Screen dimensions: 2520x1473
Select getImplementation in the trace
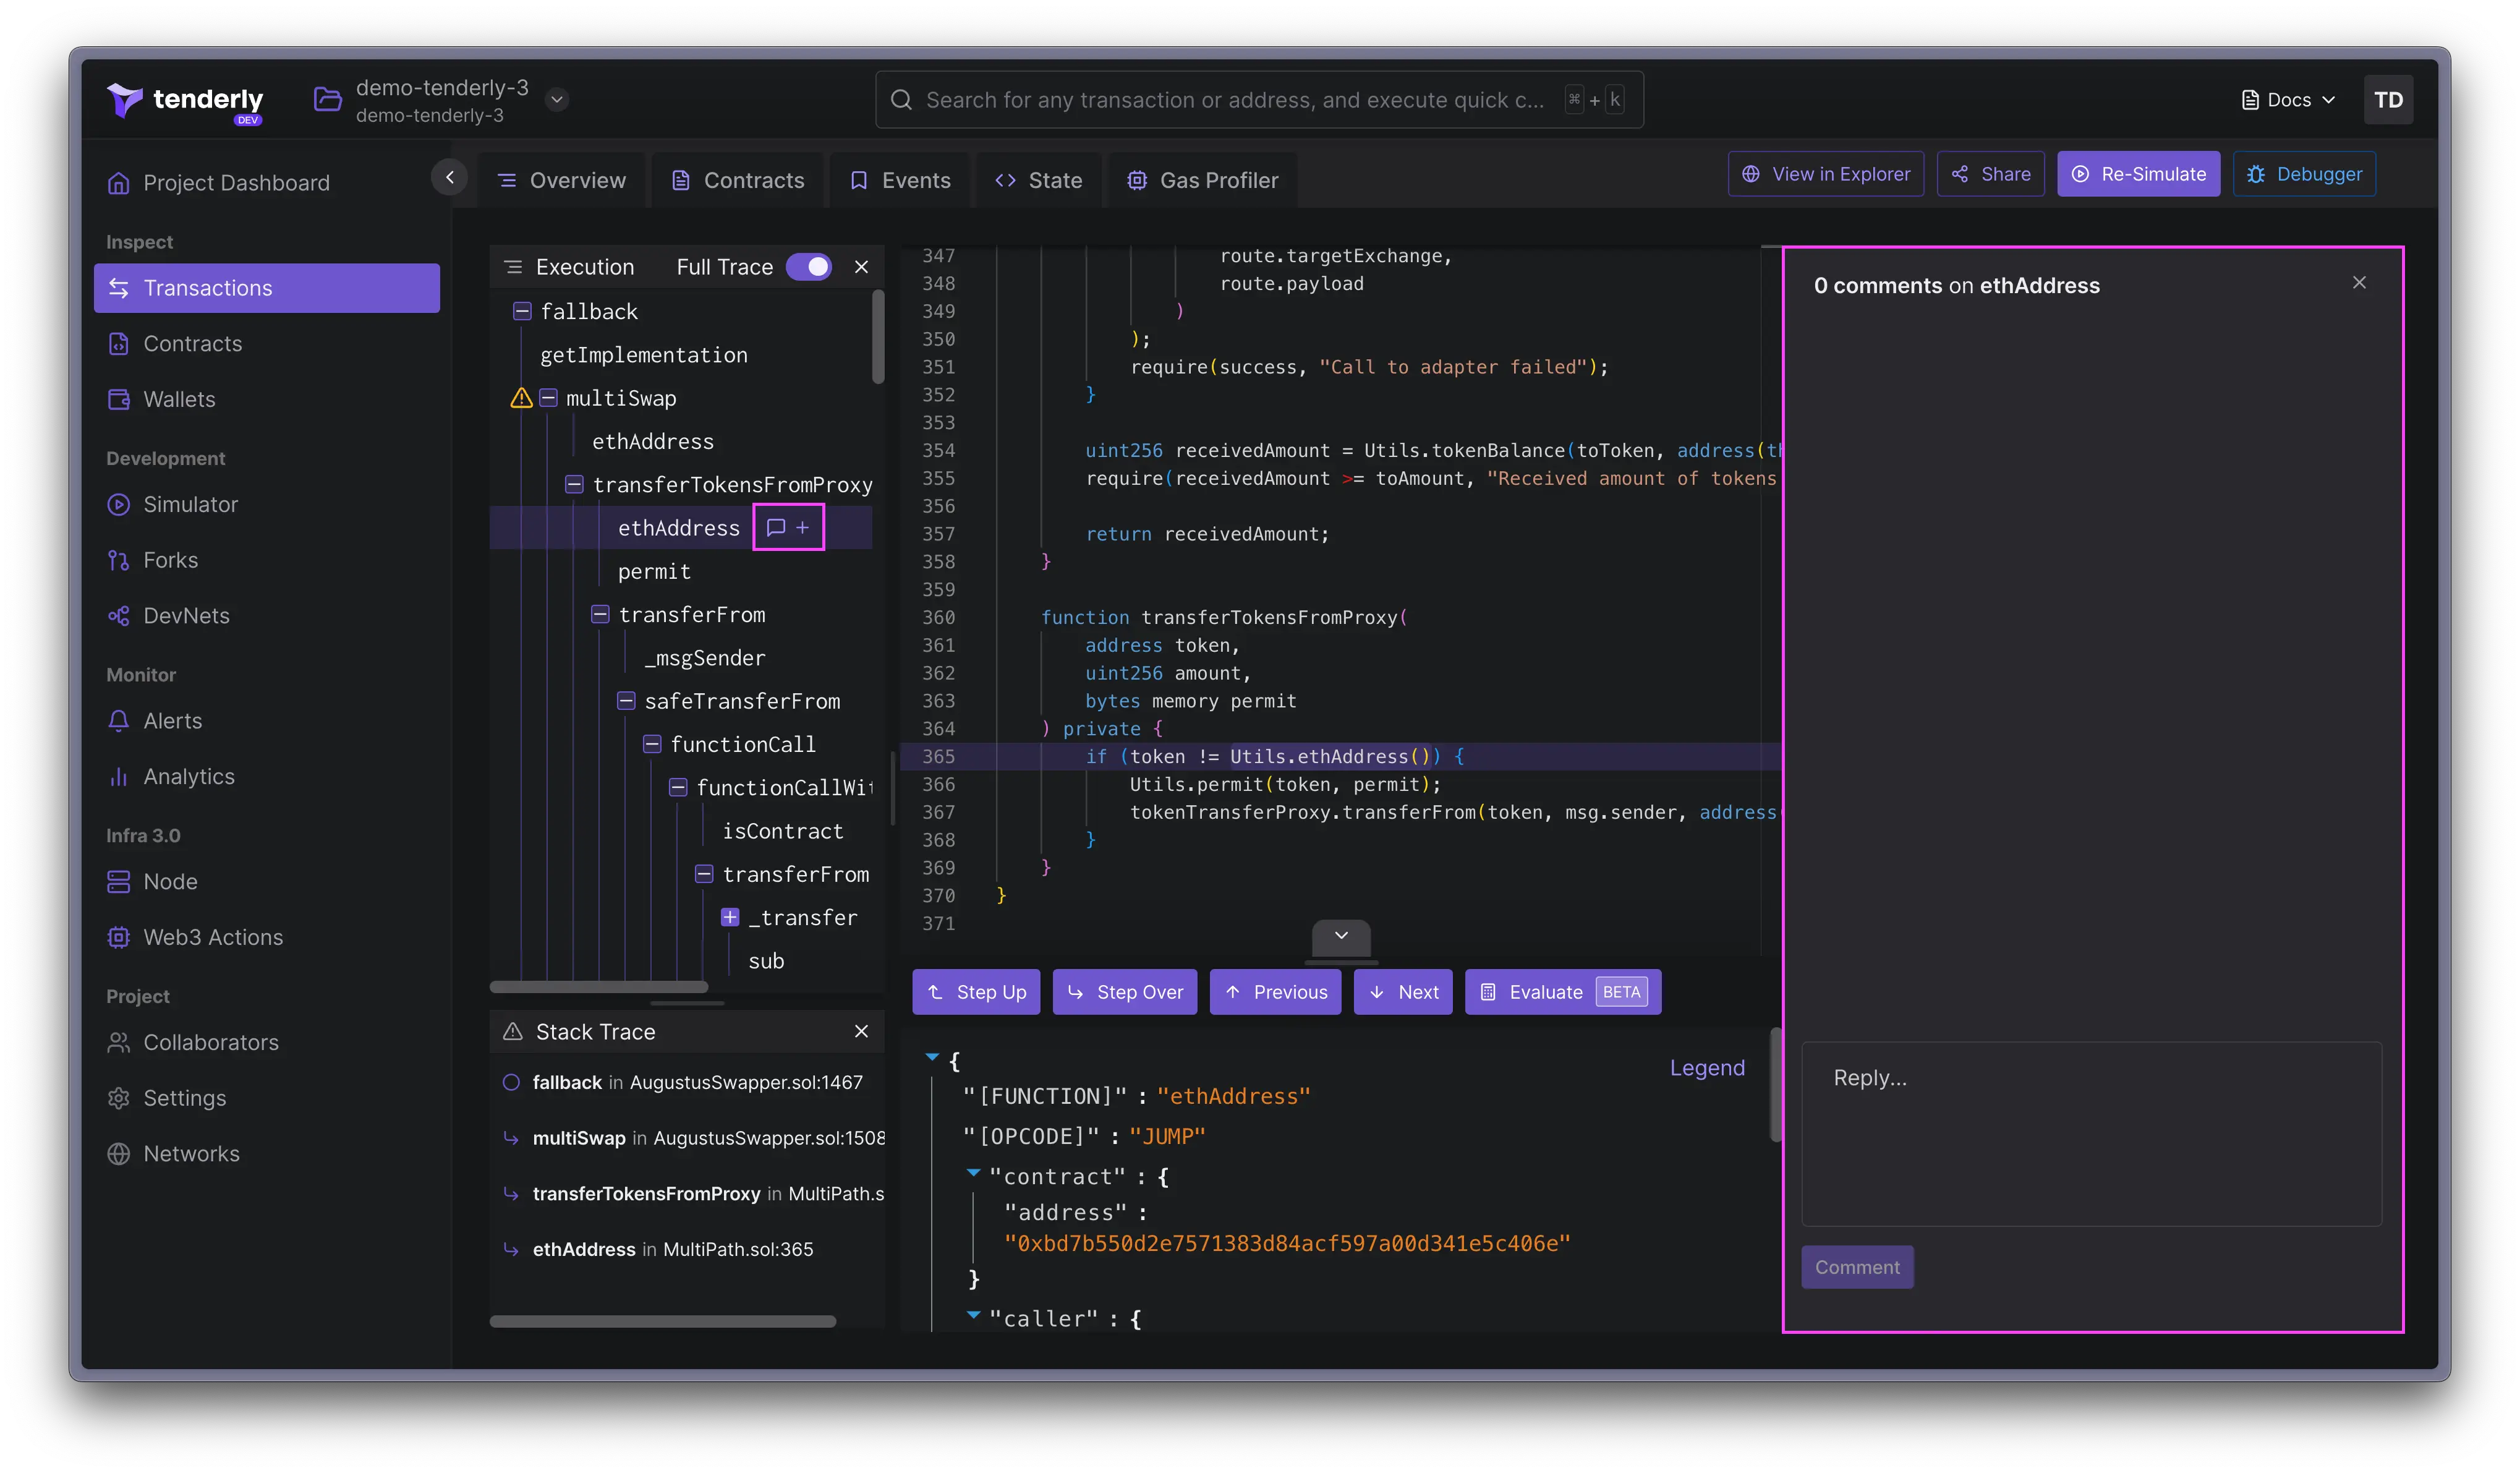644,355
